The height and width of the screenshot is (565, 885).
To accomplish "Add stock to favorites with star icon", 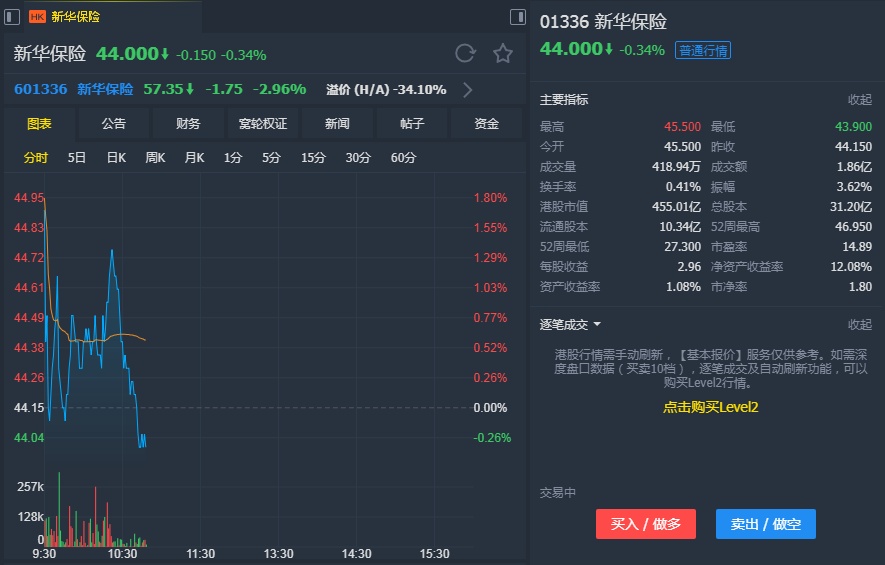I will click(x=503, y=54).
